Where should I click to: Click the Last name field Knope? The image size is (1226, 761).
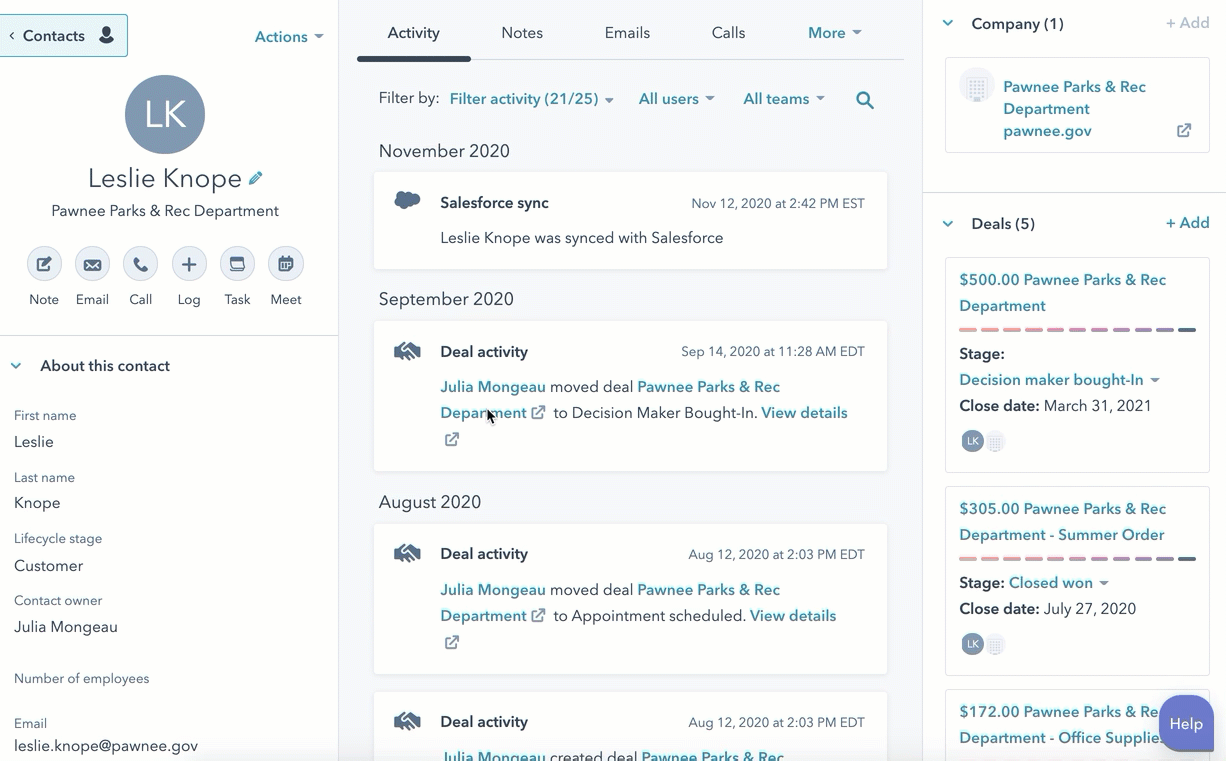37,503
